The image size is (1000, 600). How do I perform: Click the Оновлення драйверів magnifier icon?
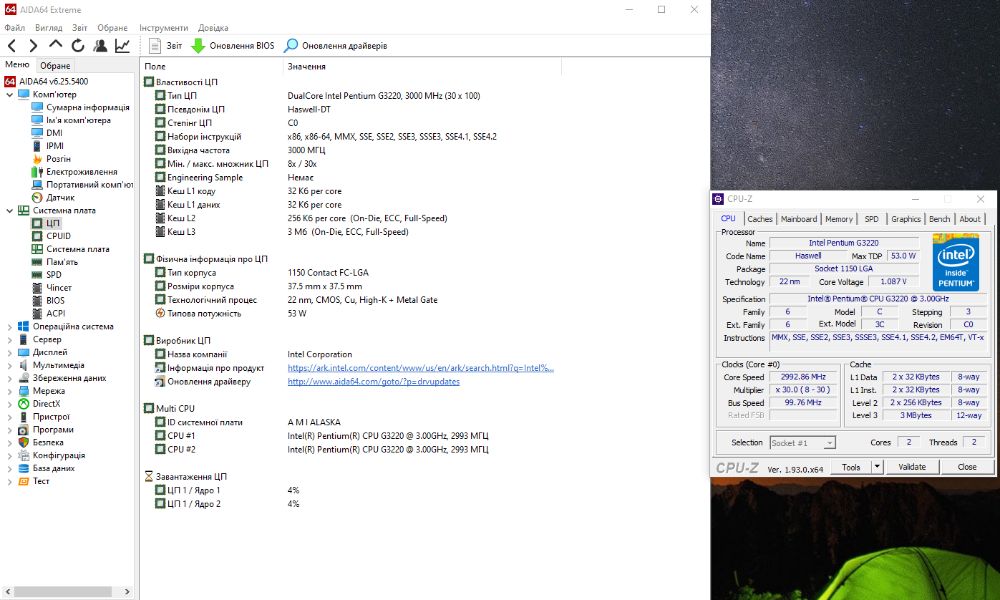click(291, 45)
